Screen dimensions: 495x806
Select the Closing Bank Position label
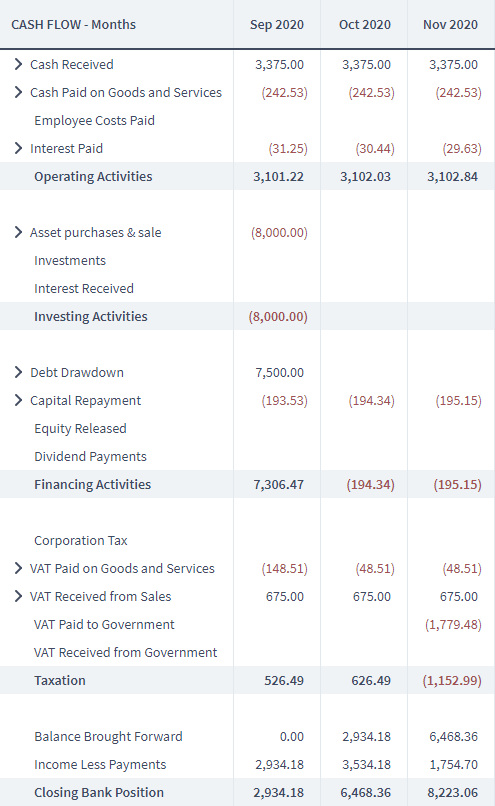point(99,793)
